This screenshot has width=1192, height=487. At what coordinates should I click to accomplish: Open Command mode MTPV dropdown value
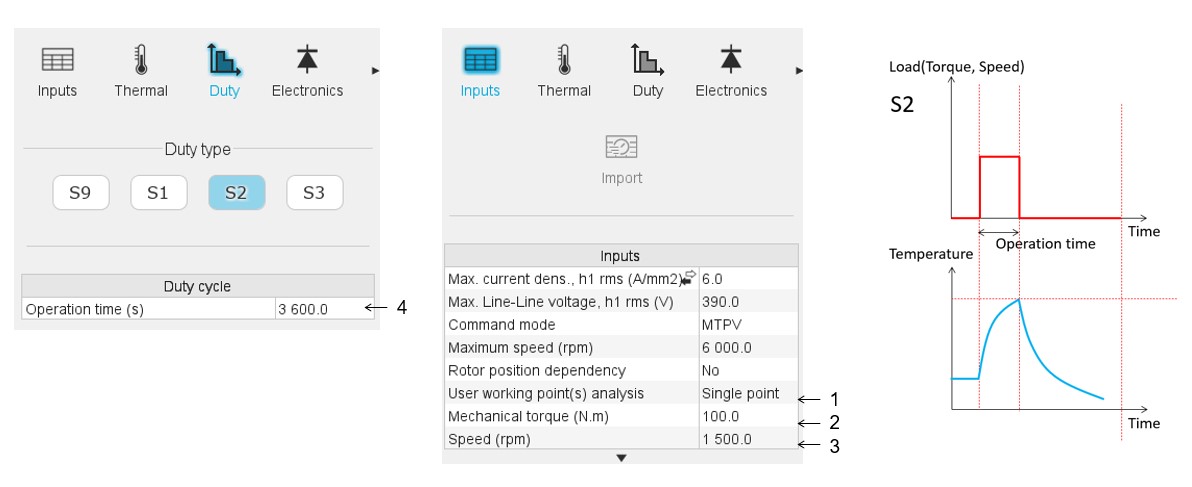click(747, 325)
